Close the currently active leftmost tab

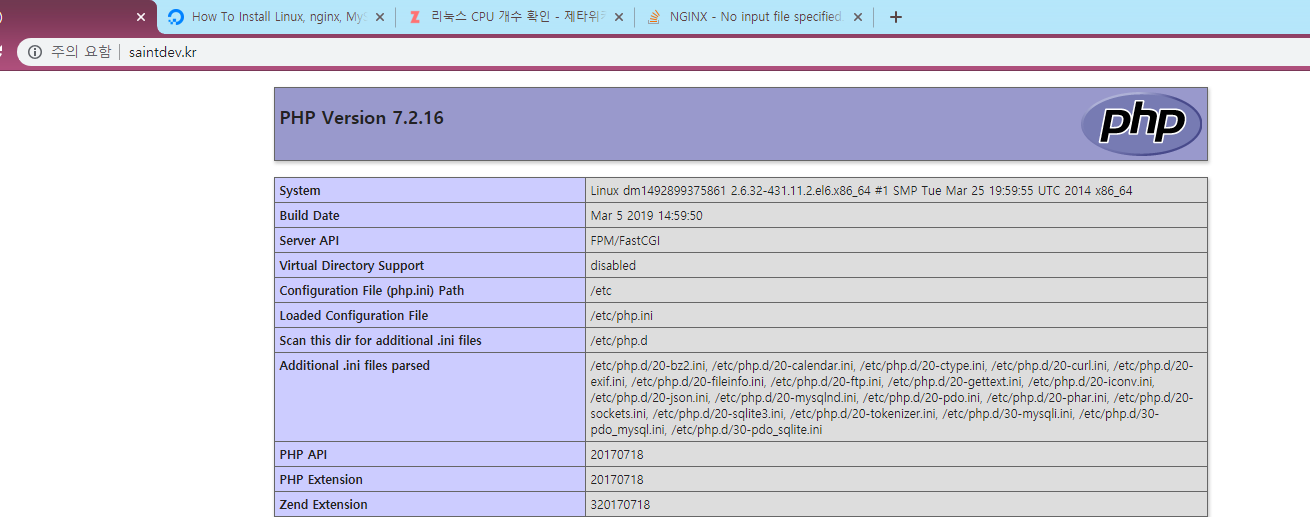pos(141,17)
